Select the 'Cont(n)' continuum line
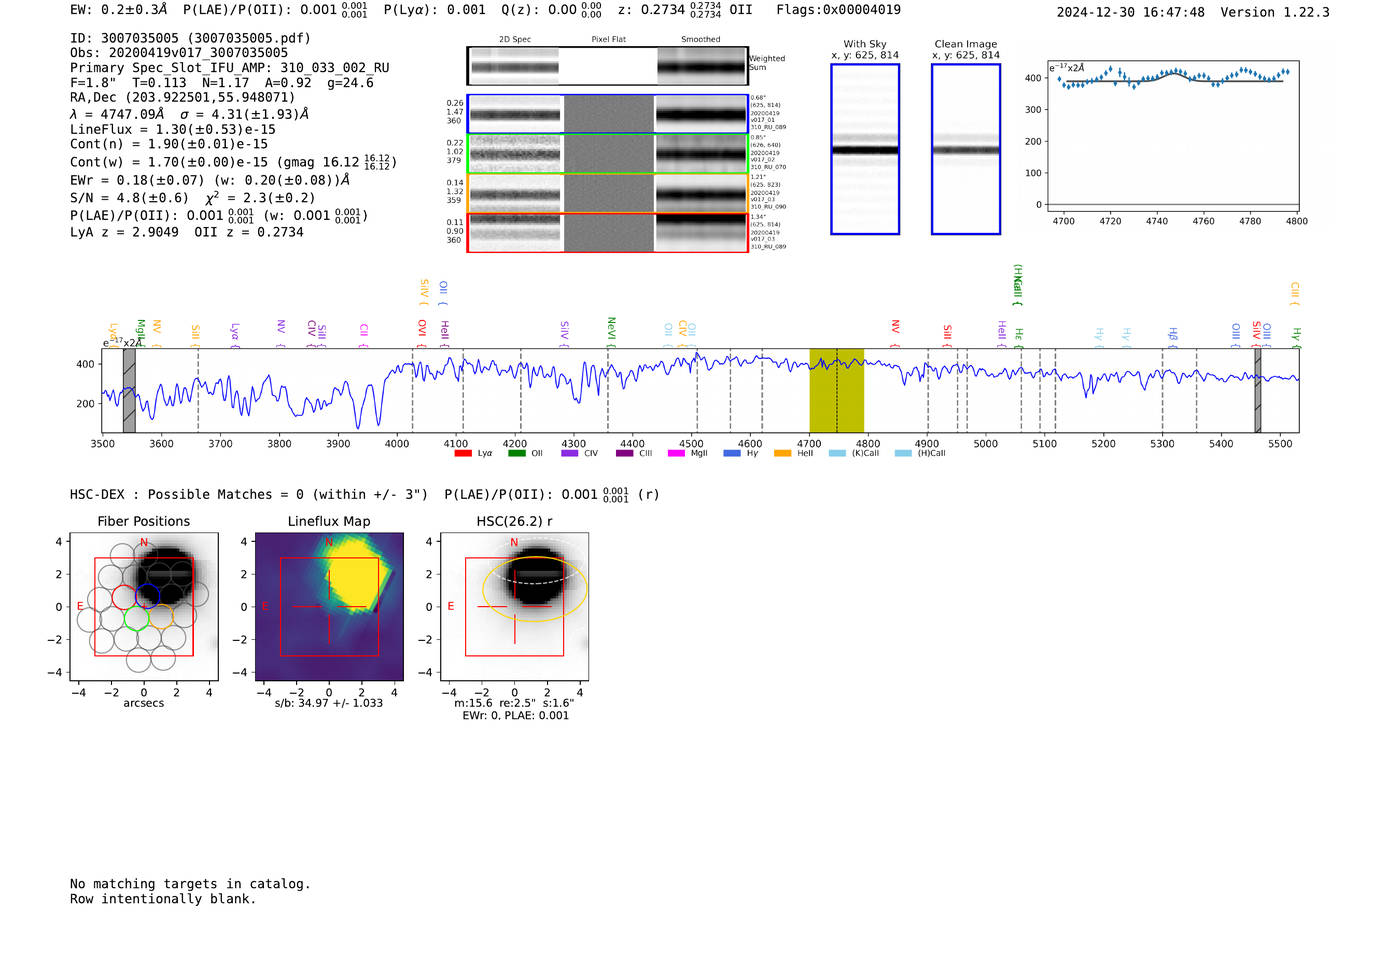This screenshot has height=953, width=1400. point(169,144)
